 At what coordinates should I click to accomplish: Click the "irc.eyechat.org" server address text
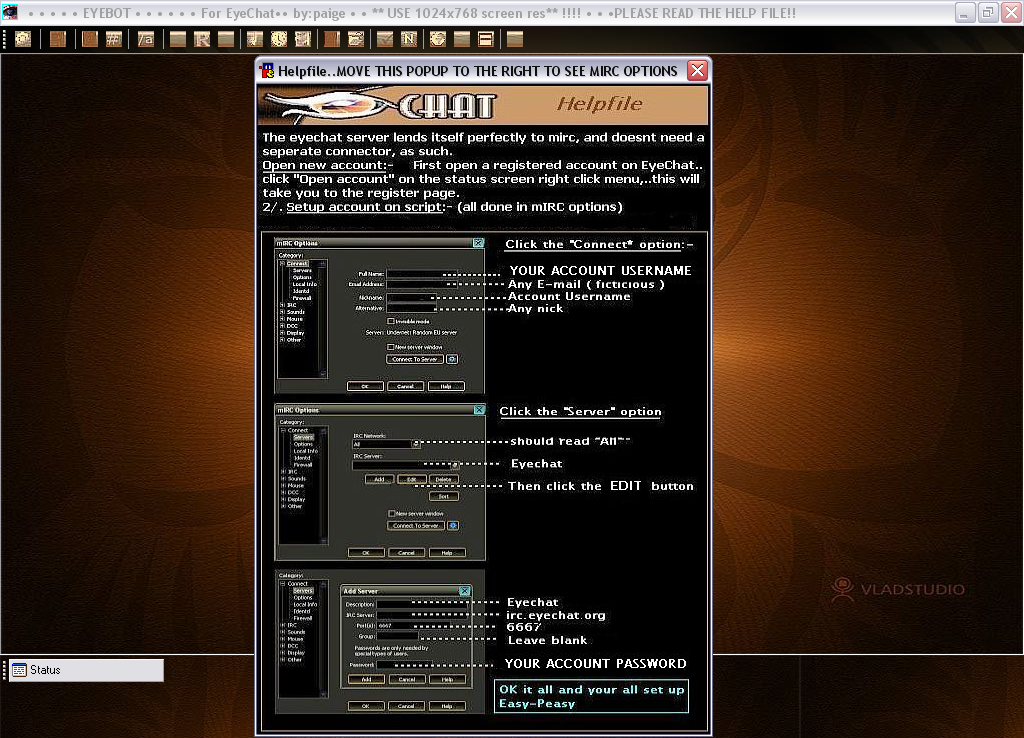coord(556,615)
